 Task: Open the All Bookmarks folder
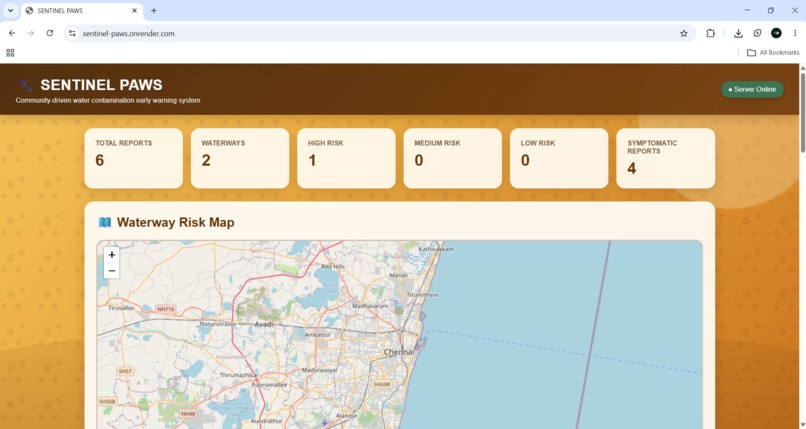coord(773,52)
